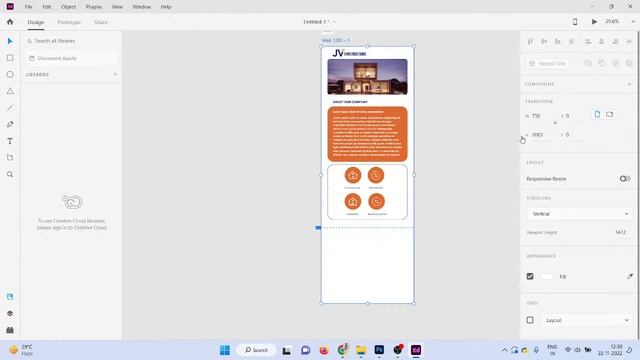This screenshot has width=640, height=360.
Task: Open the Object menu
Action: click(x=68, y=7)
